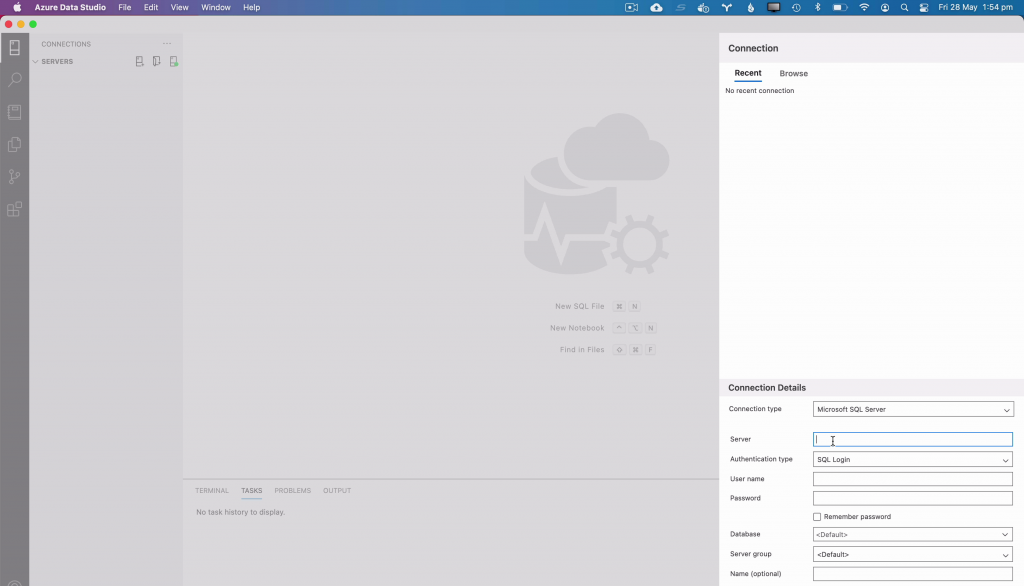This screenshot has height=586, width=1024.
Task: Open the Extensions view icon
Action: (x=14, y=209)
